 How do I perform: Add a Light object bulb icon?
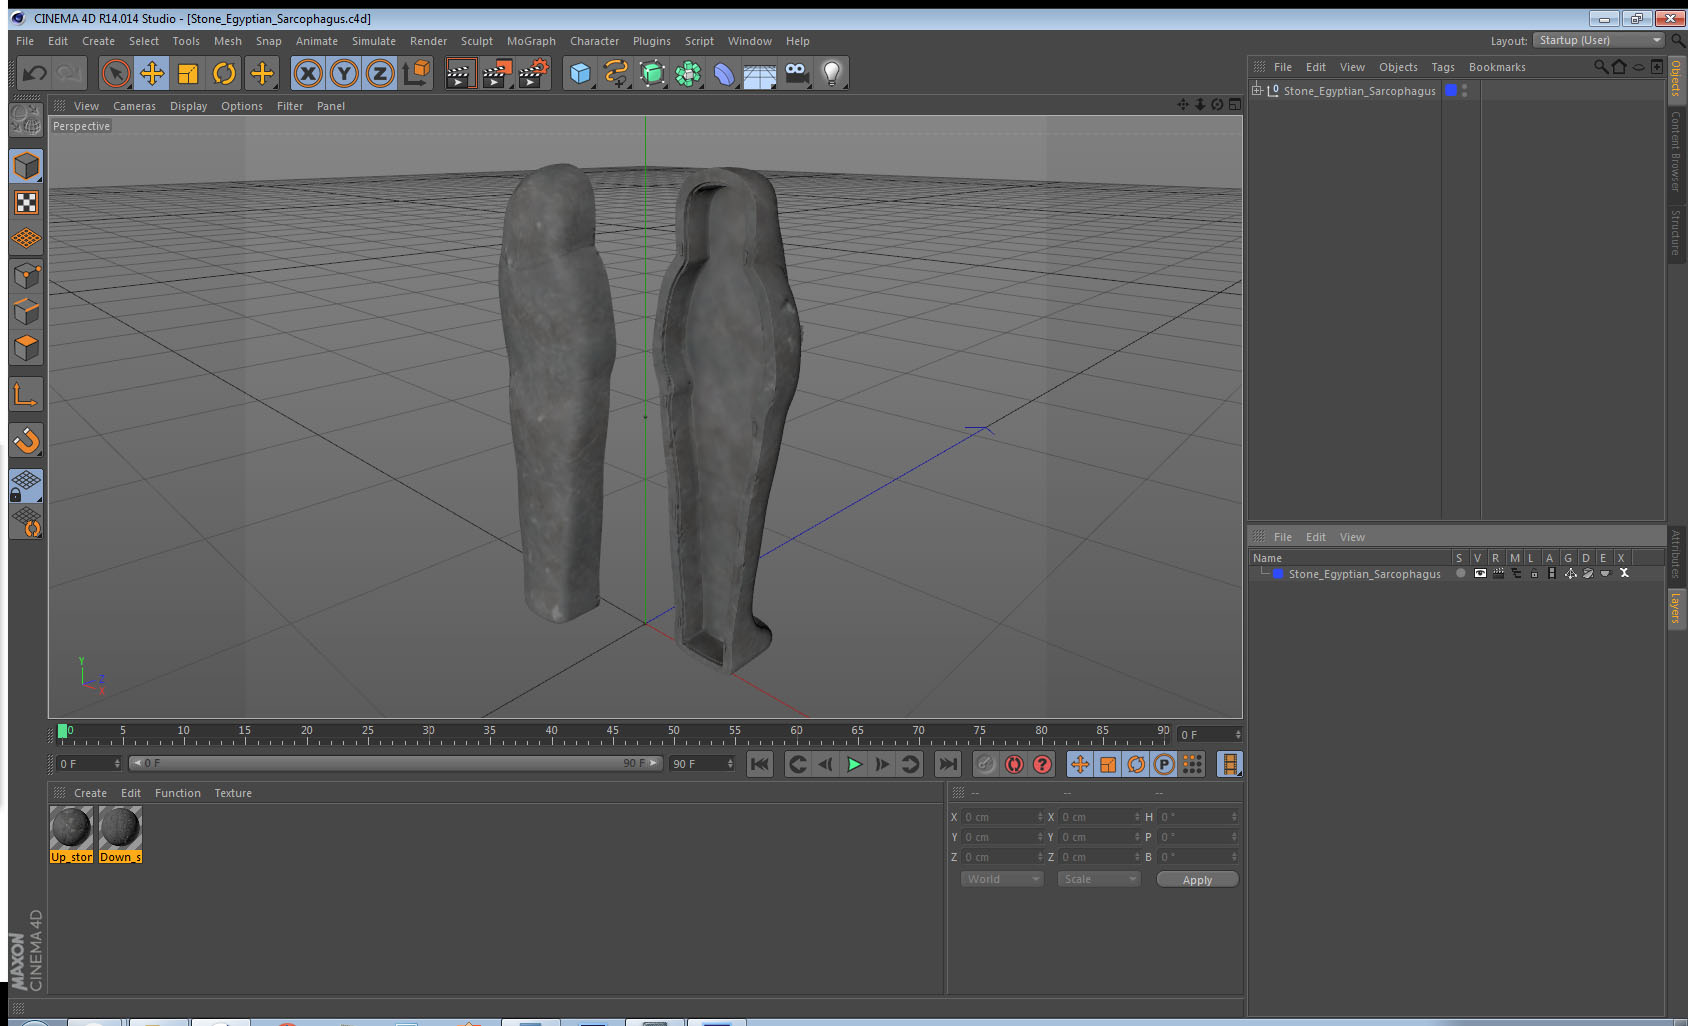point(832,73)
